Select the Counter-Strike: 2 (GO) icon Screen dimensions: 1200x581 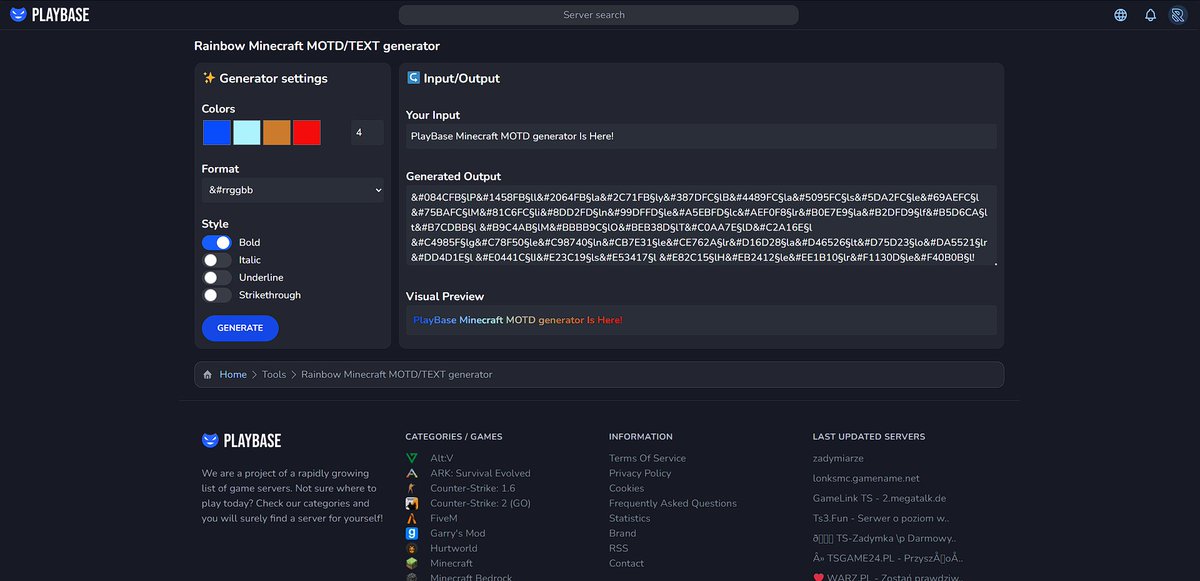pos(411,503)
